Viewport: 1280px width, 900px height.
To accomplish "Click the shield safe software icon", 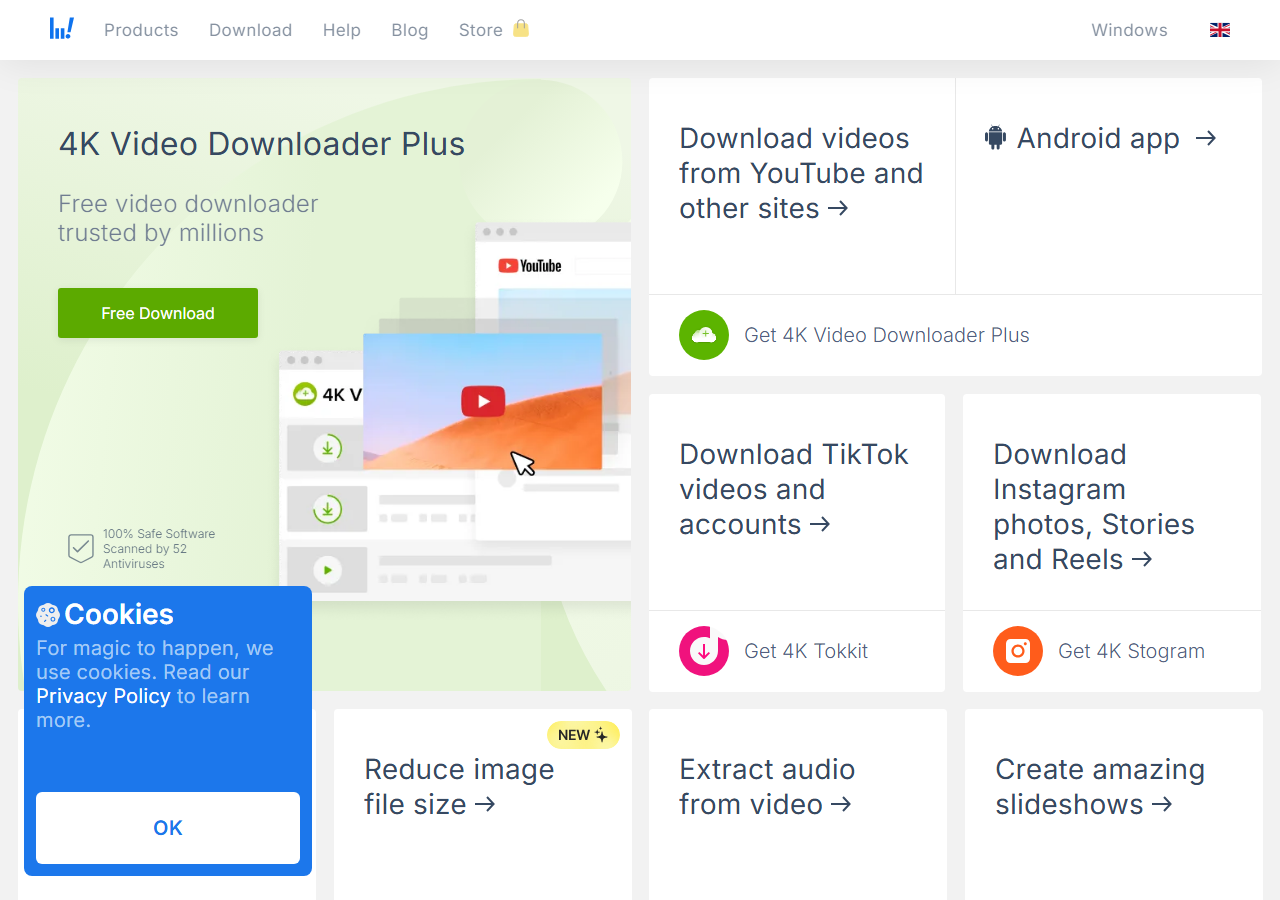I will pyautogui.click(x=80, y=548).
